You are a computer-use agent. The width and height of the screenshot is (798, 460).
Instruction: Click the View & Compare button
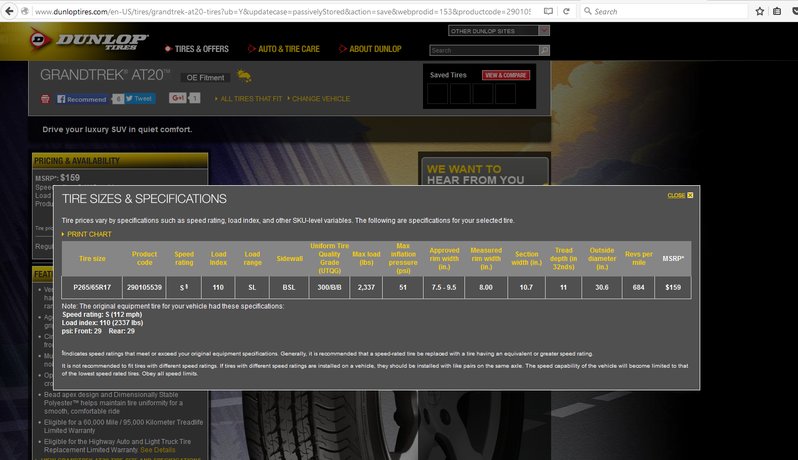pyautogui.click(x=506, y=75)
